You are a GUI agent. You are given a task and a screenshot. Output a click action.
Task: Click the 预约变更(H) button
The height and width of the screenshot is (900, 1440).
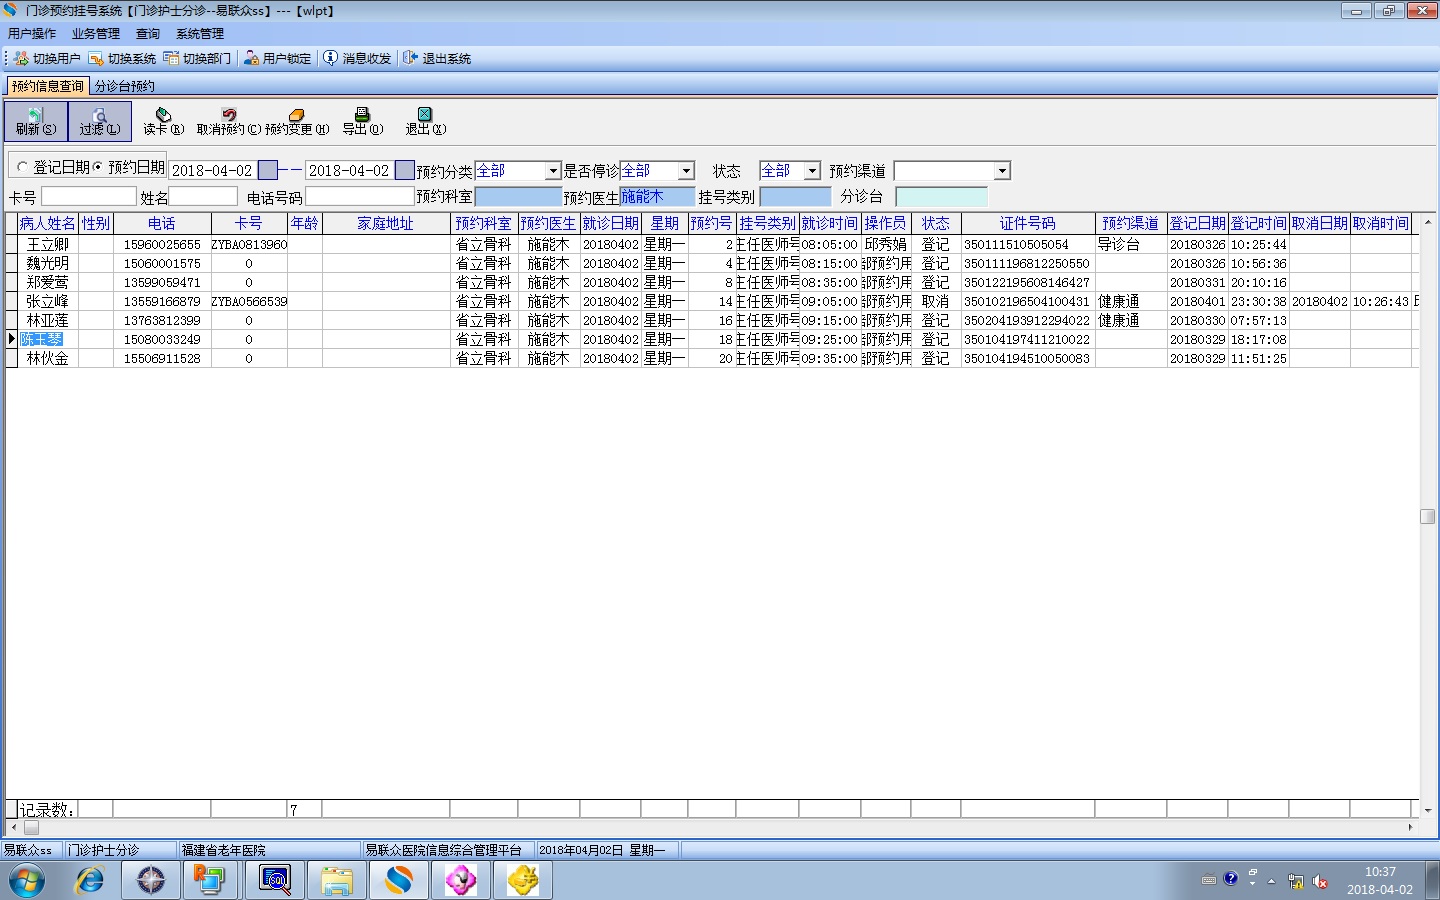point(296,121)
